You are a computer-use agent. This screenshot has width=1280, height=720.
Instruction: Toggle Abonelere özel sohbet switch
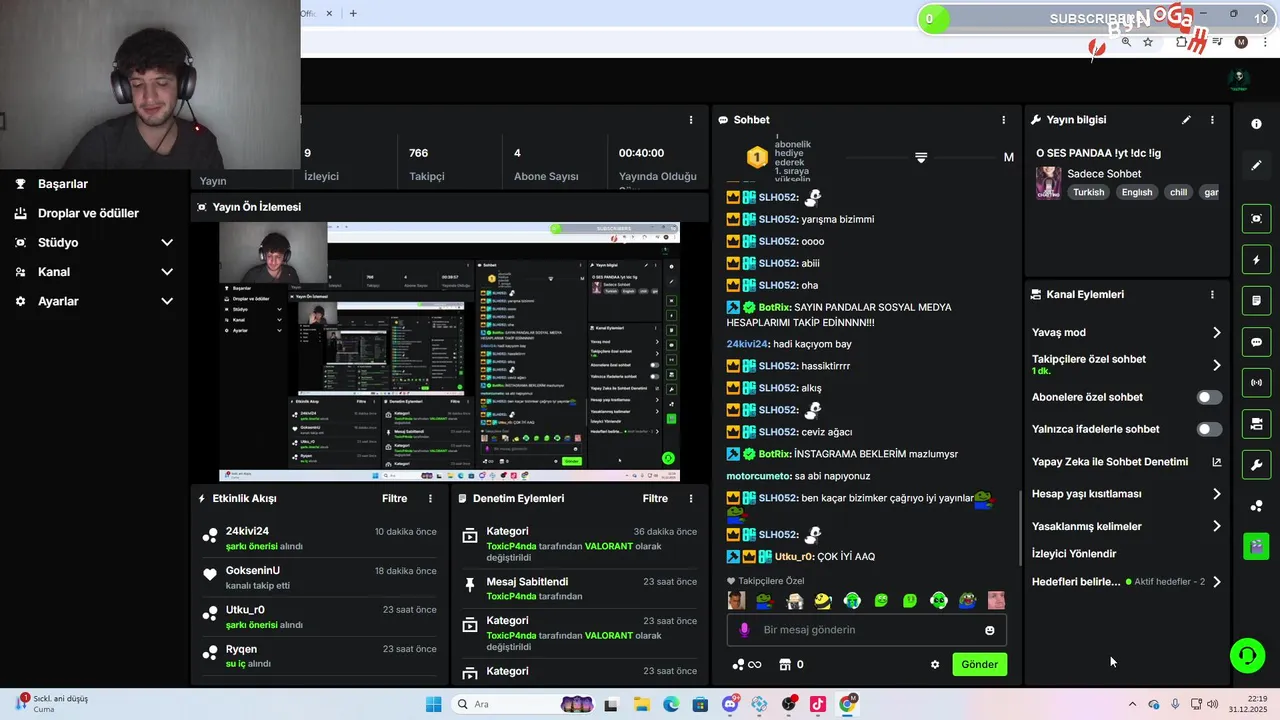coord(1209,397)
